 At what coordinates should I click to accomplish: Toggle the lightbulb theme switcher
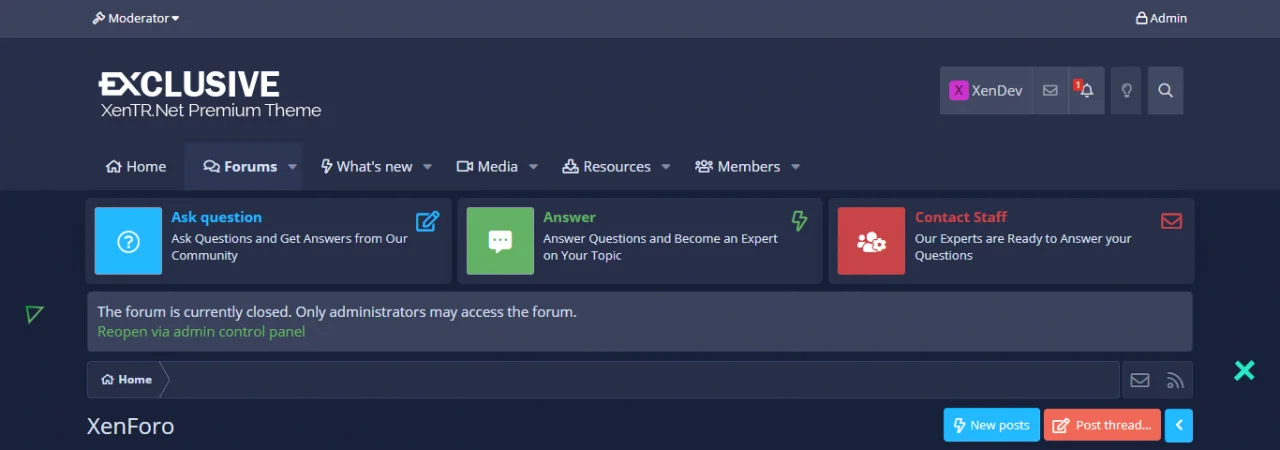(x=1126, y=91)
